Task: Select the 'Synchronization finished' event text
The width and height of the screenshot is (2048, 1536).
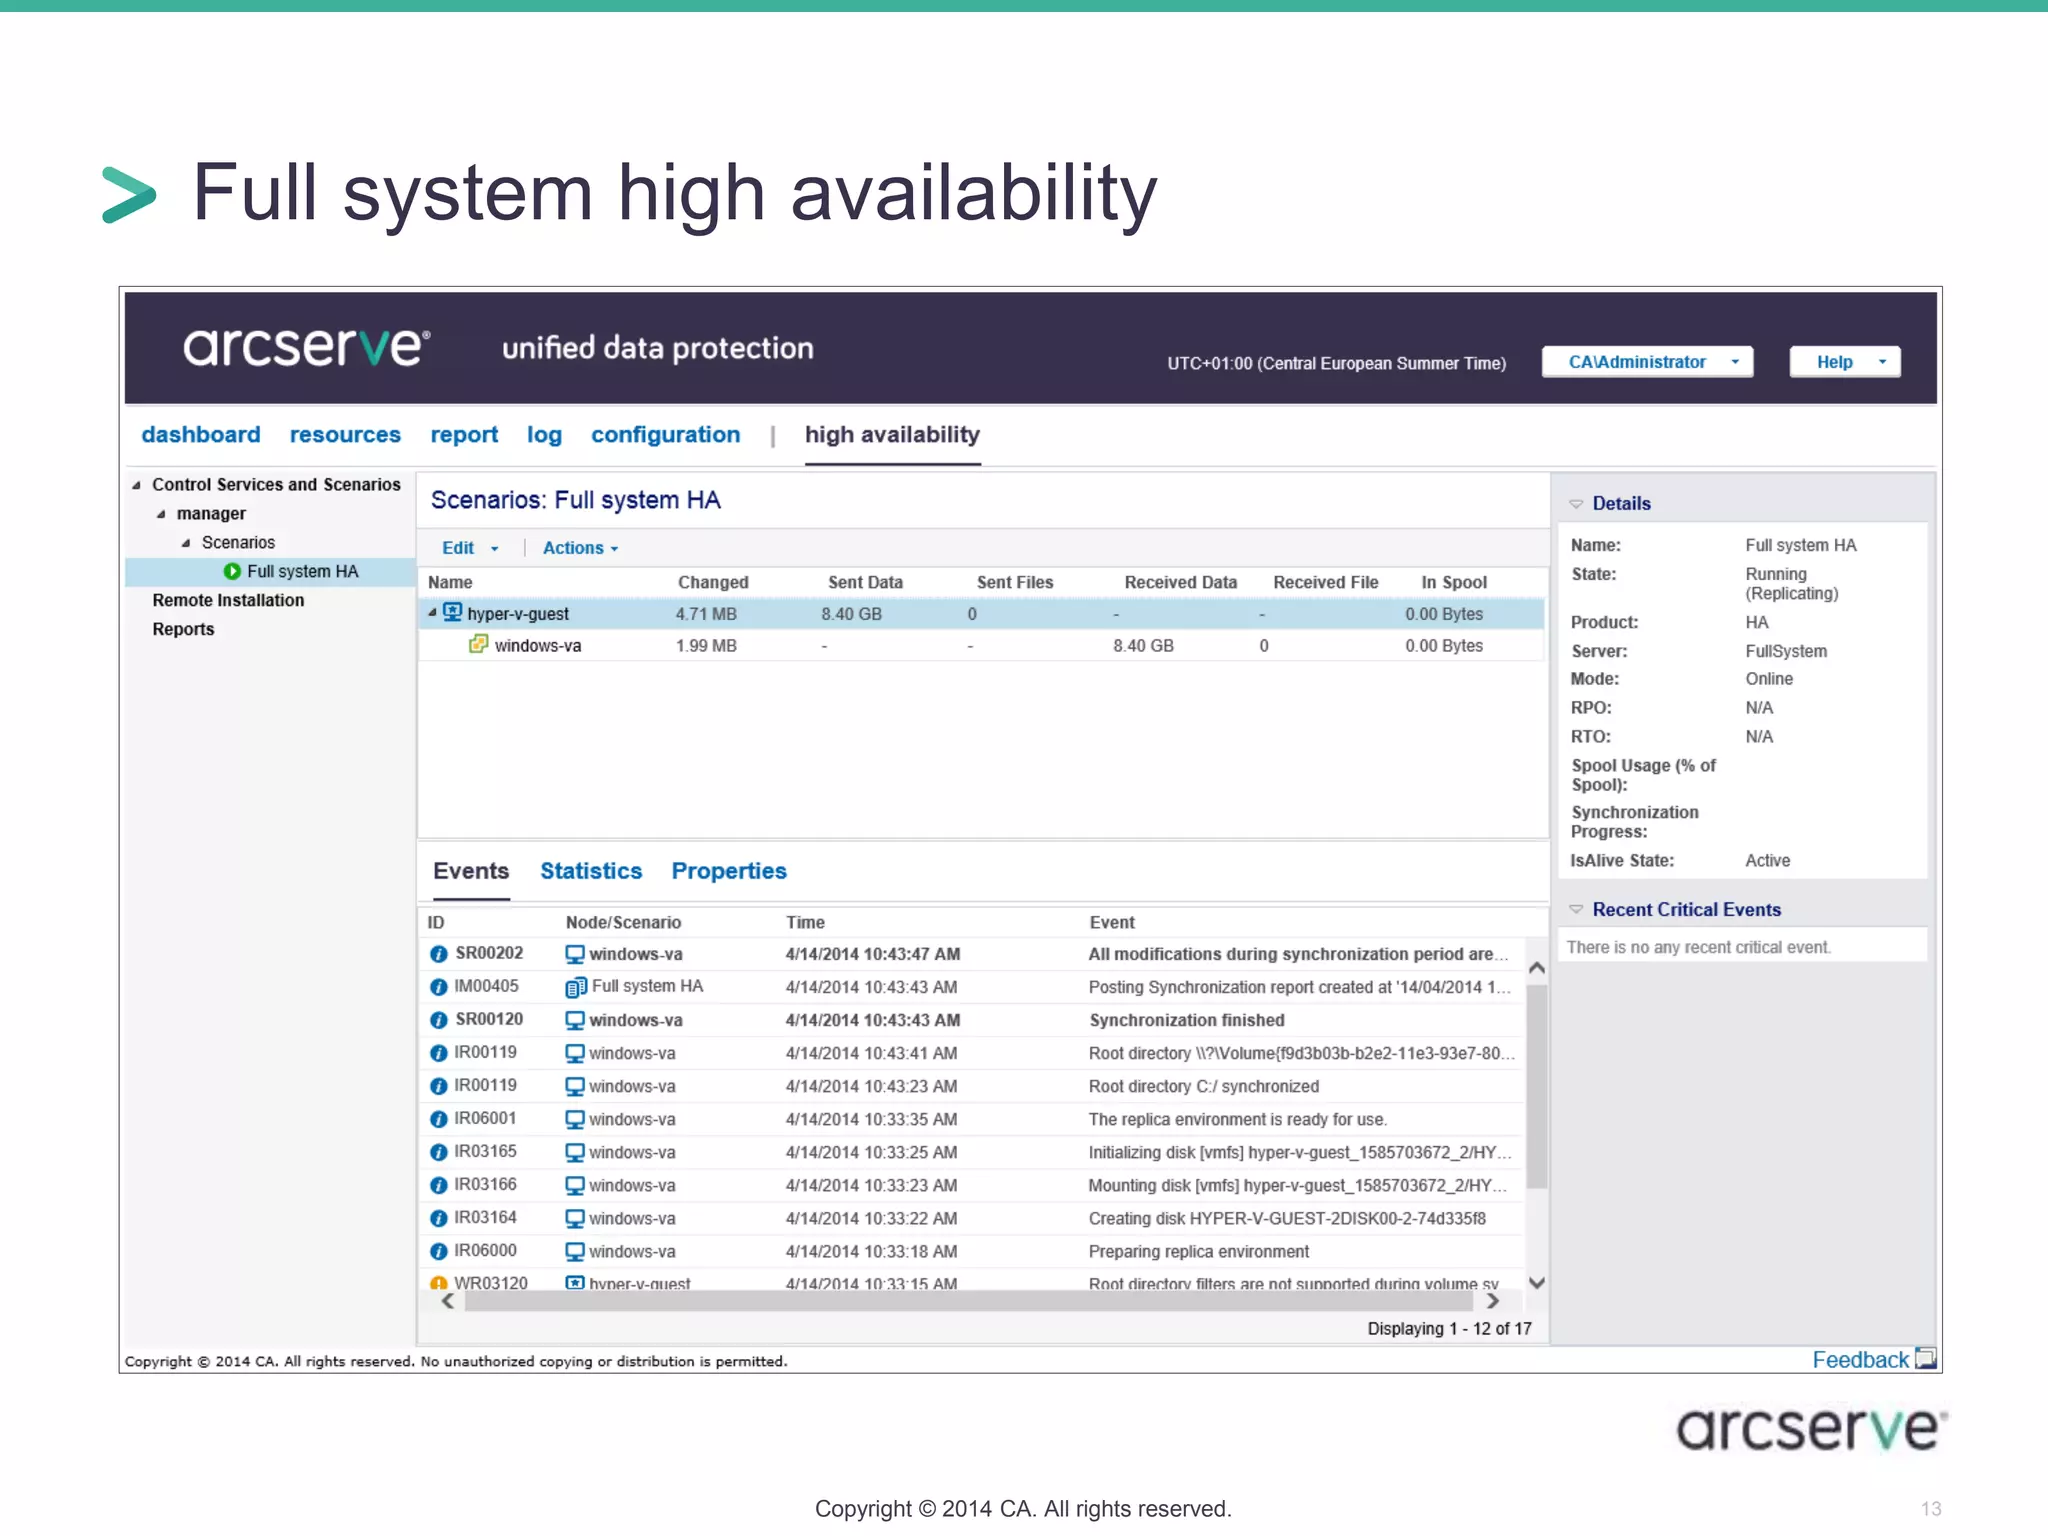Action: click(1187, 1020)
